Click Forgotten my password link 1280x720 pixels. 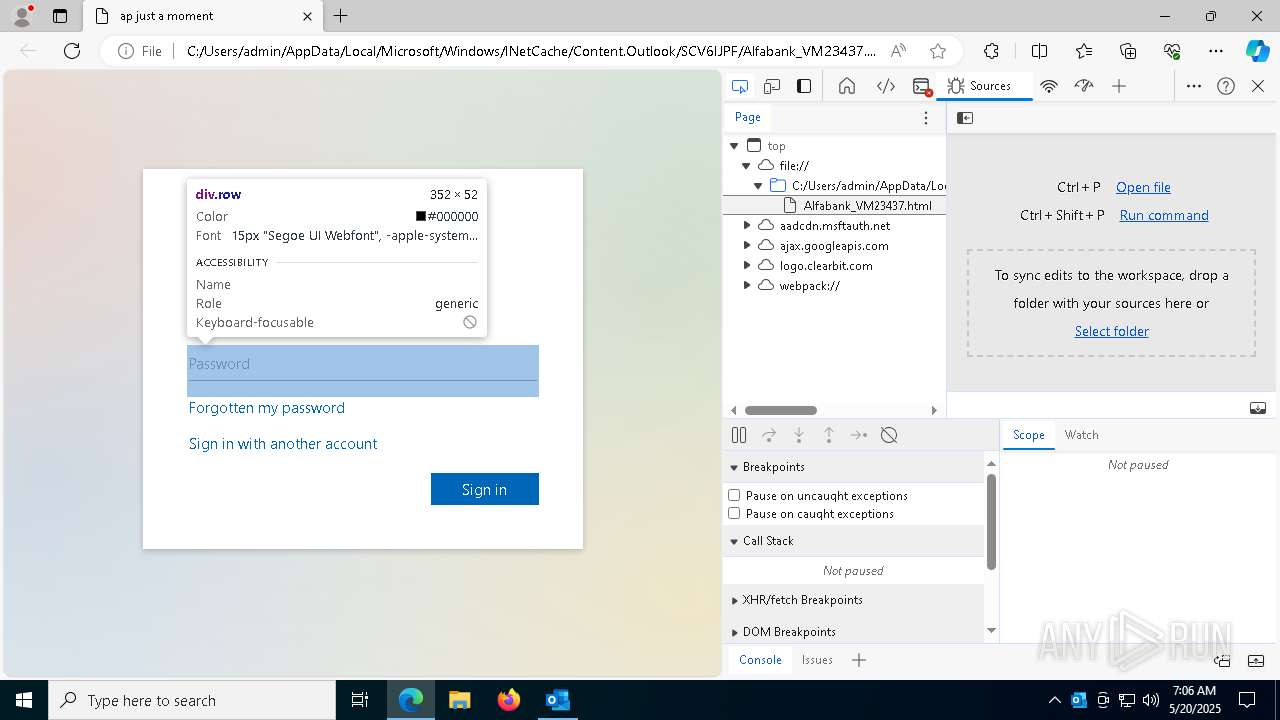pyautogui.click(x=267, y=408)
